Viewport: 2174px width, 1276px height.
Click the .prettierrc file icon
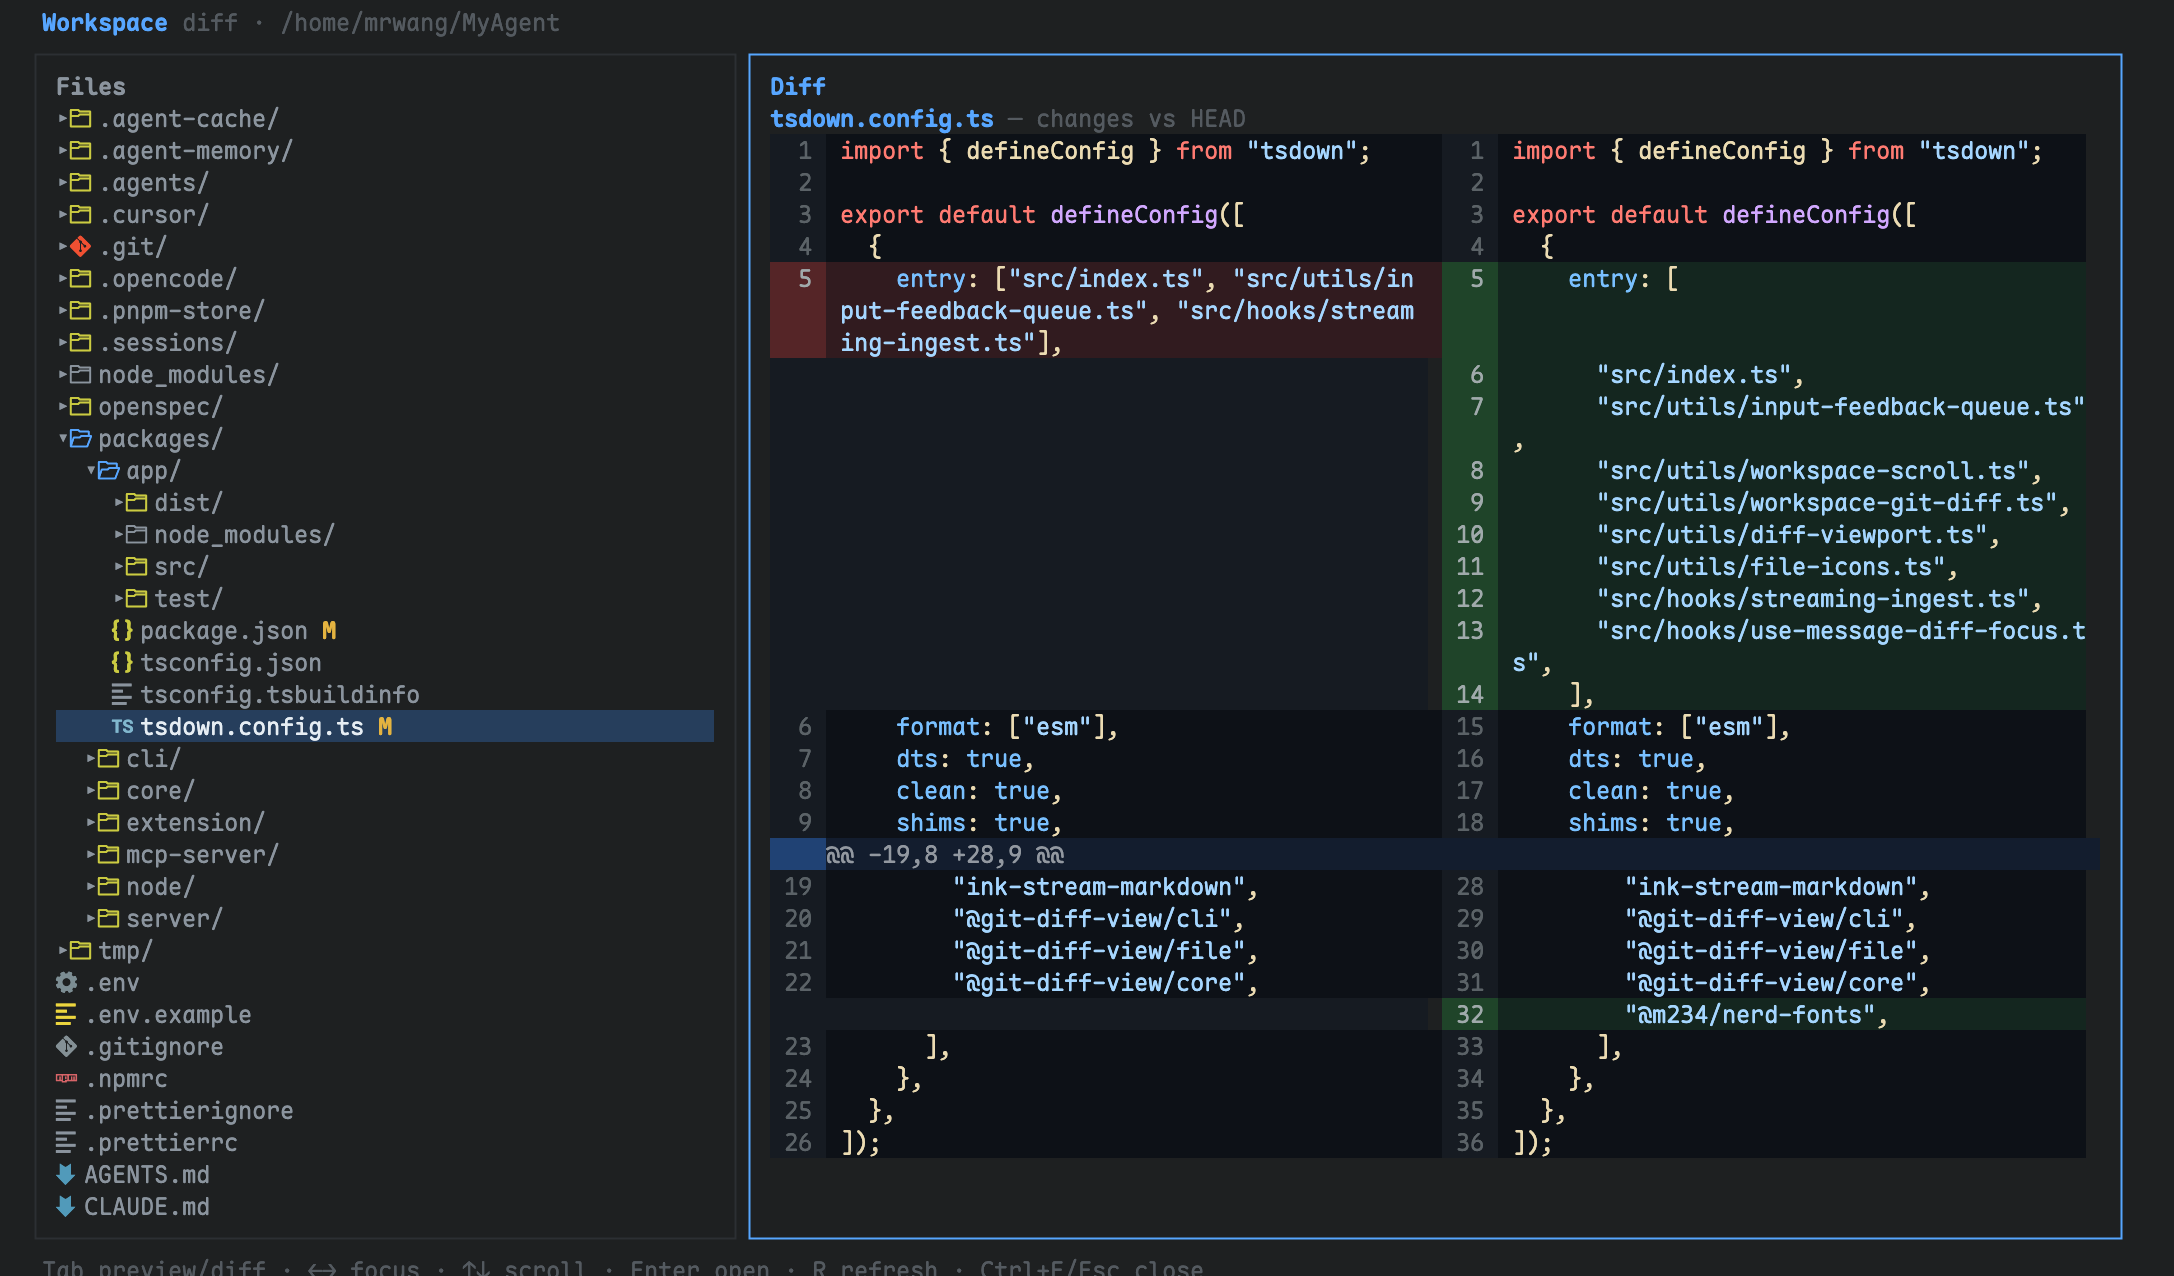click(x=66, y=1142)
